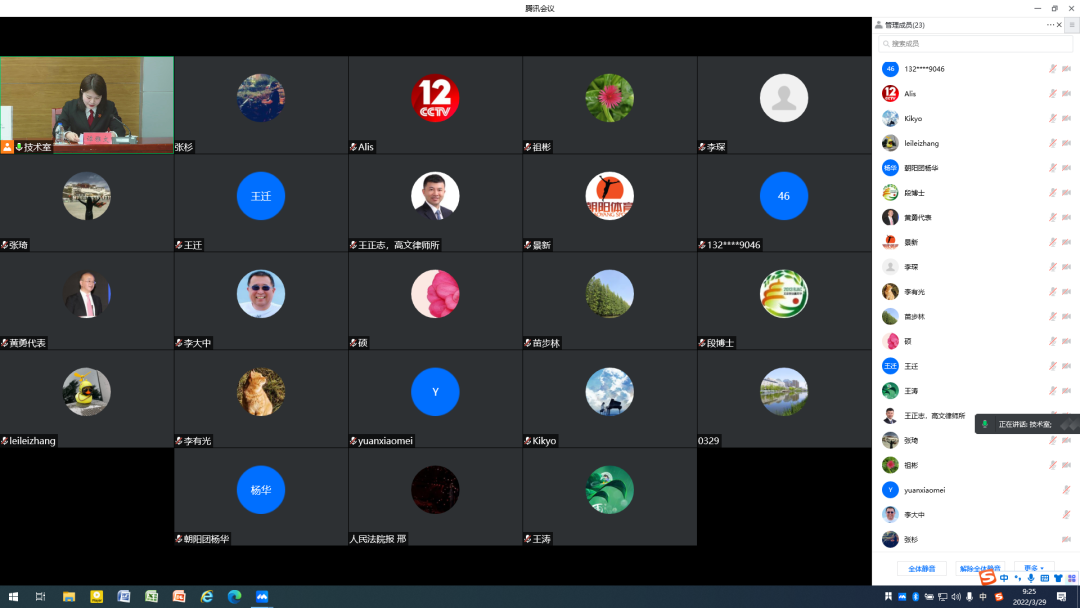This screenshot has height=608, width=1080.
Task: Open the notification center icon
Action: [1061, 597]
